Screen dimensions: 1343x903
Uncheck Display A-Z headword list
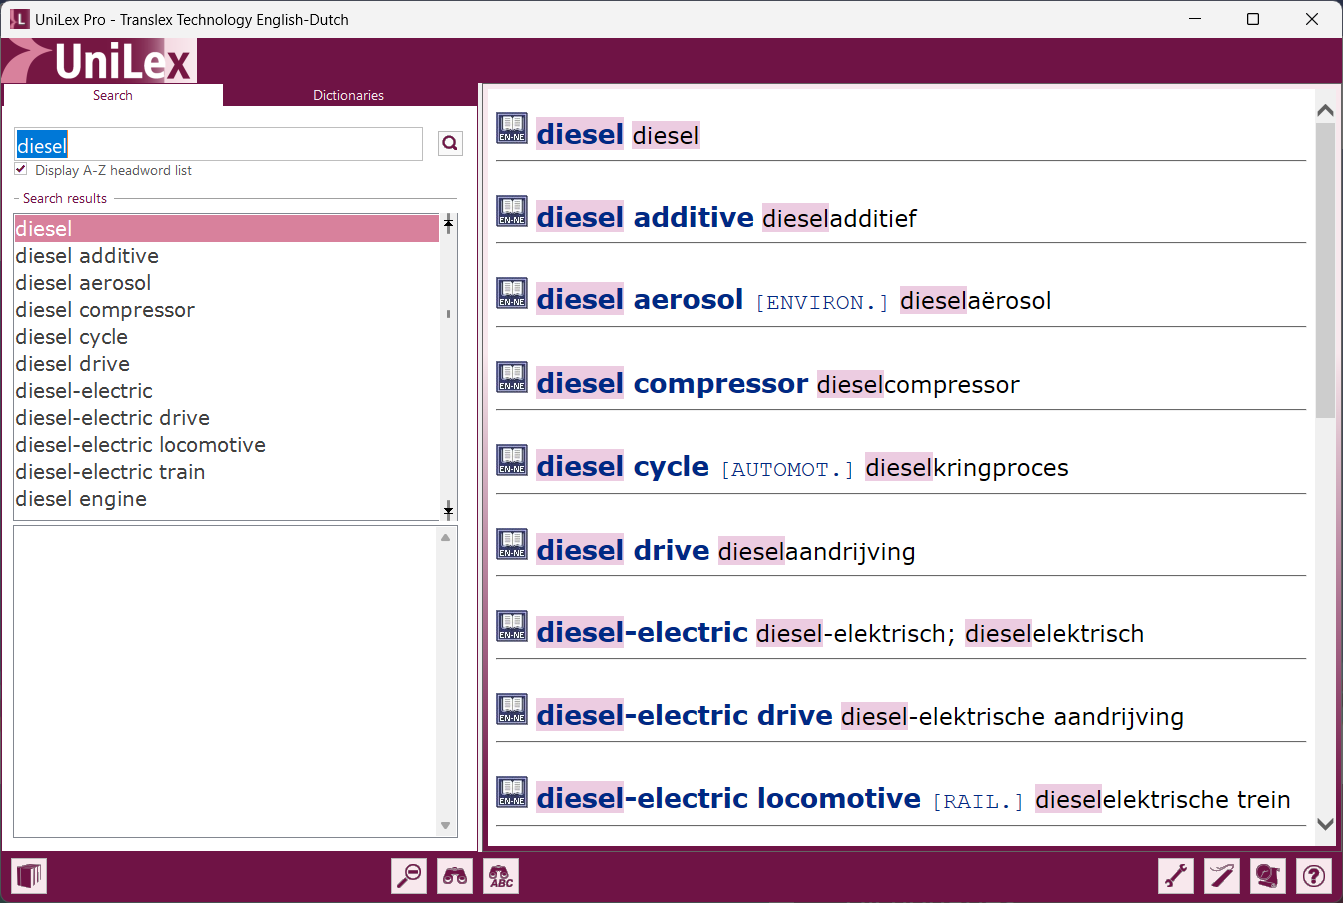point(21,170)
